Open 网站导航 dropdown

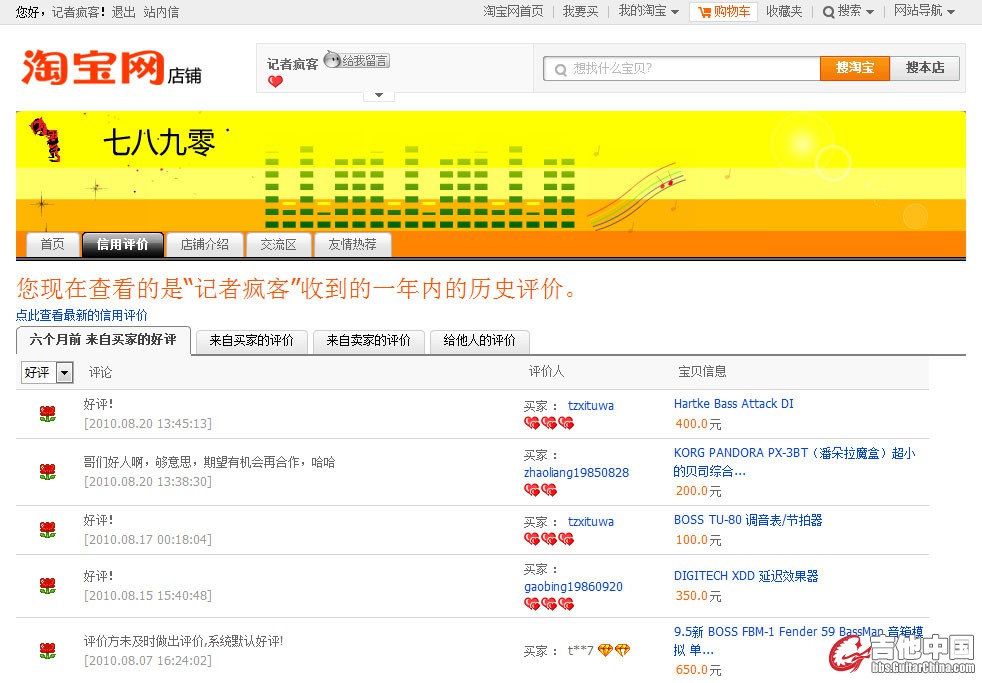[x=924, y=11]
